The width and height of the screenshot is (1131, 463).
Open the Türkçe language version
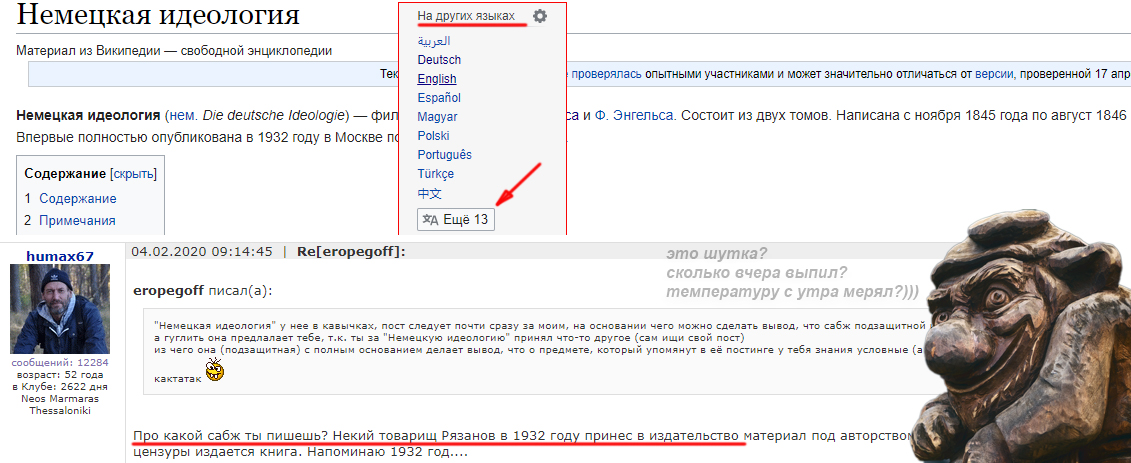tap(435, 174)
